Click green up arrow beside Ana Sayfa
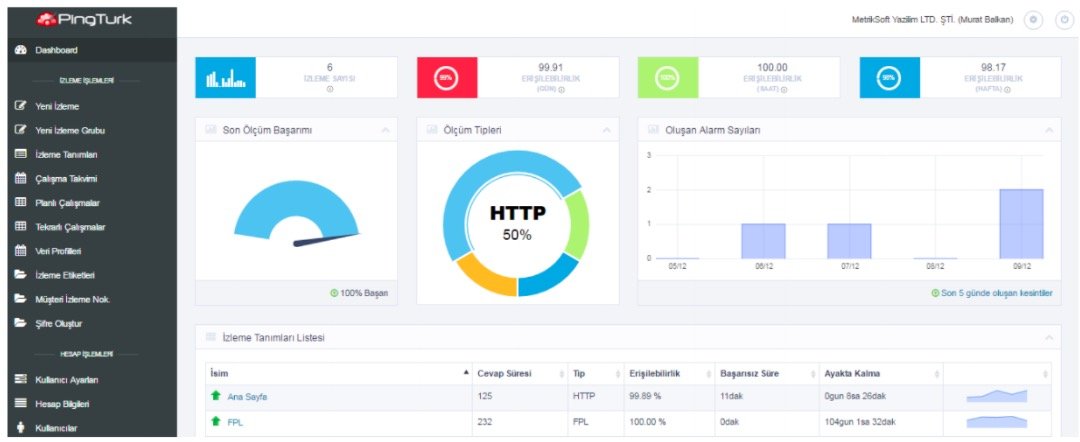The width and height of the screenshot is (1080, 442). (216, 397)
